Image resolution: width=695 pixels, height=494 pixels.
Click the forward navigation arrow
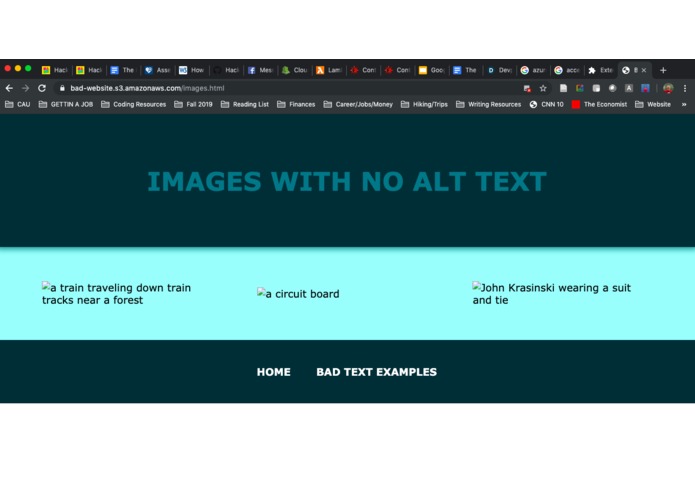pyautogui.click(x=25, y=88)
